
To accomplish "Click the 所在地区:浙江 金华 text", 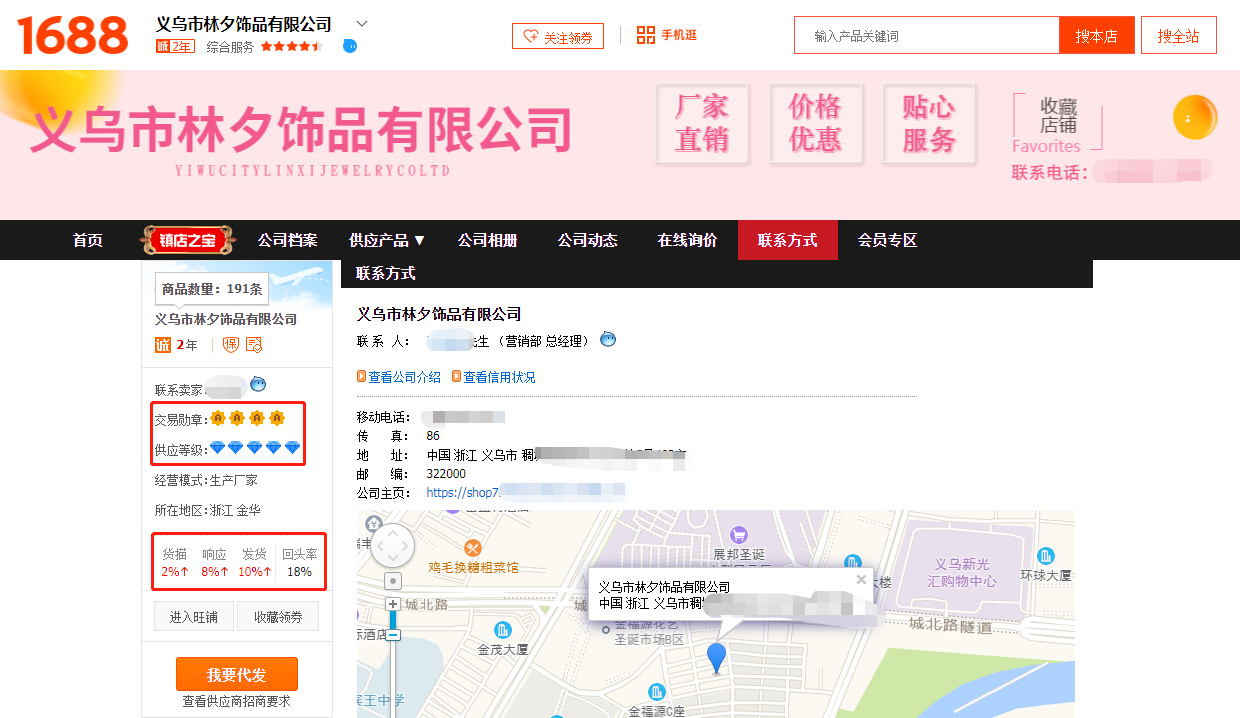I will [207, 510].
